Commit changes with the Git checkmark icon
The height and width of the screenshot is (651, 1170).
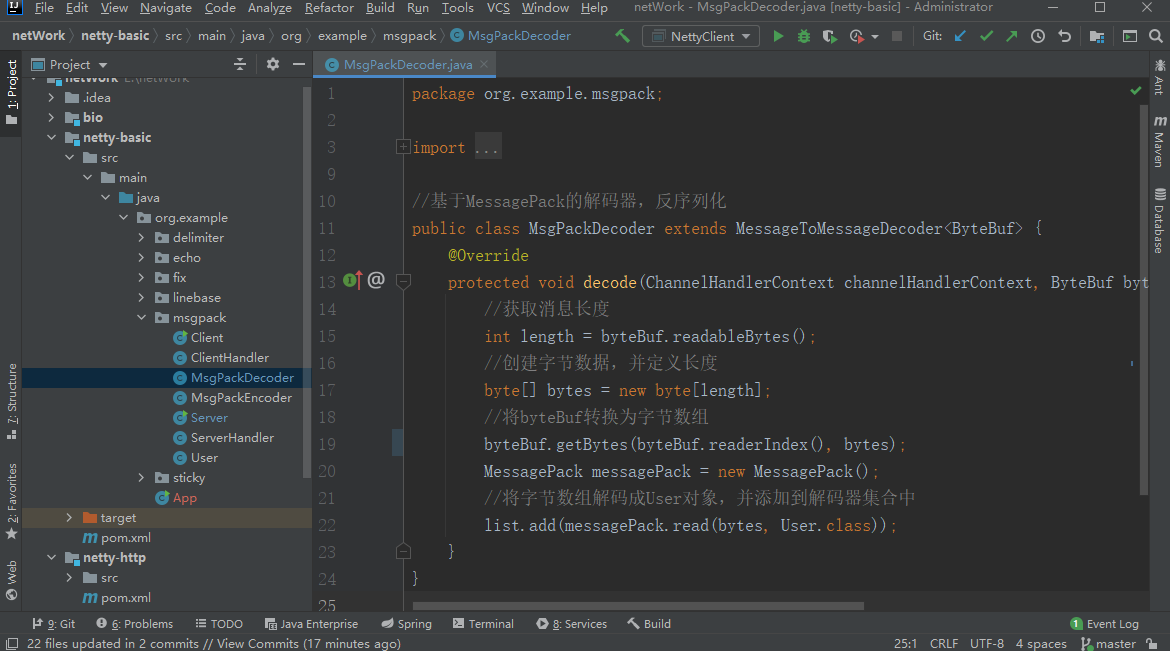click(986, 36)
